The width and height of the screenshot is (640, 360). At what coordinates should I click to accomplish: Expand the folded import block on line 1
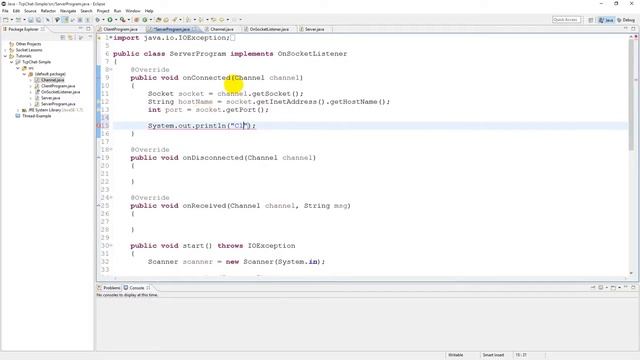(111, 38)
